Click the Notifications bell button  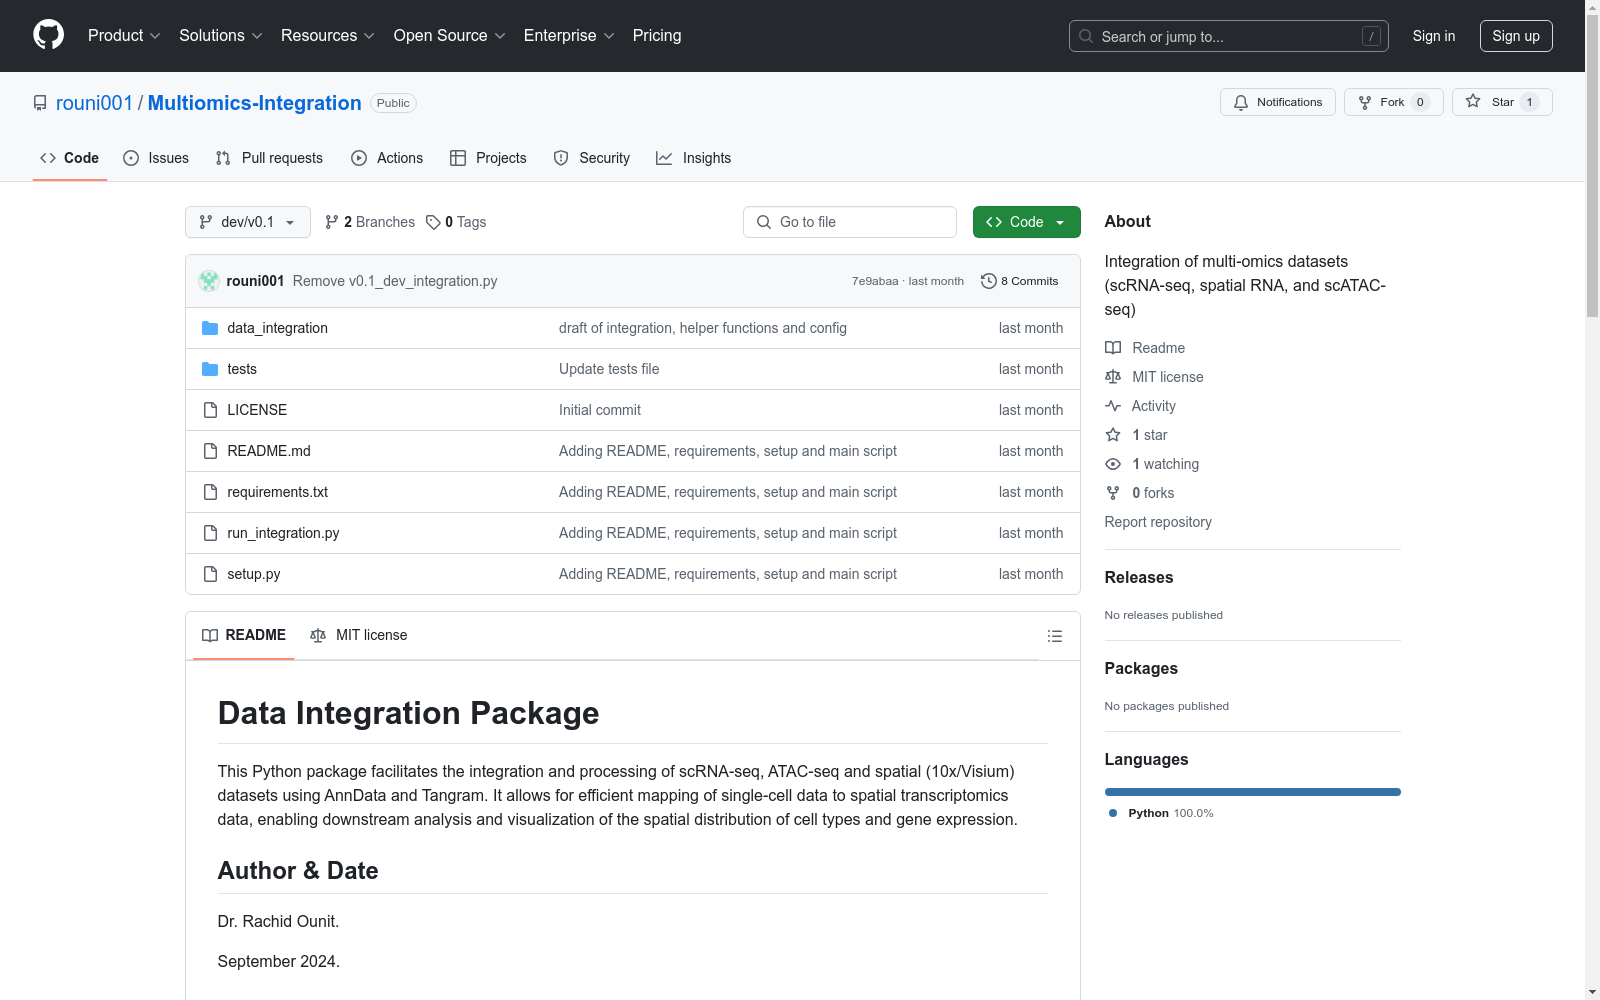(1277, 102)
